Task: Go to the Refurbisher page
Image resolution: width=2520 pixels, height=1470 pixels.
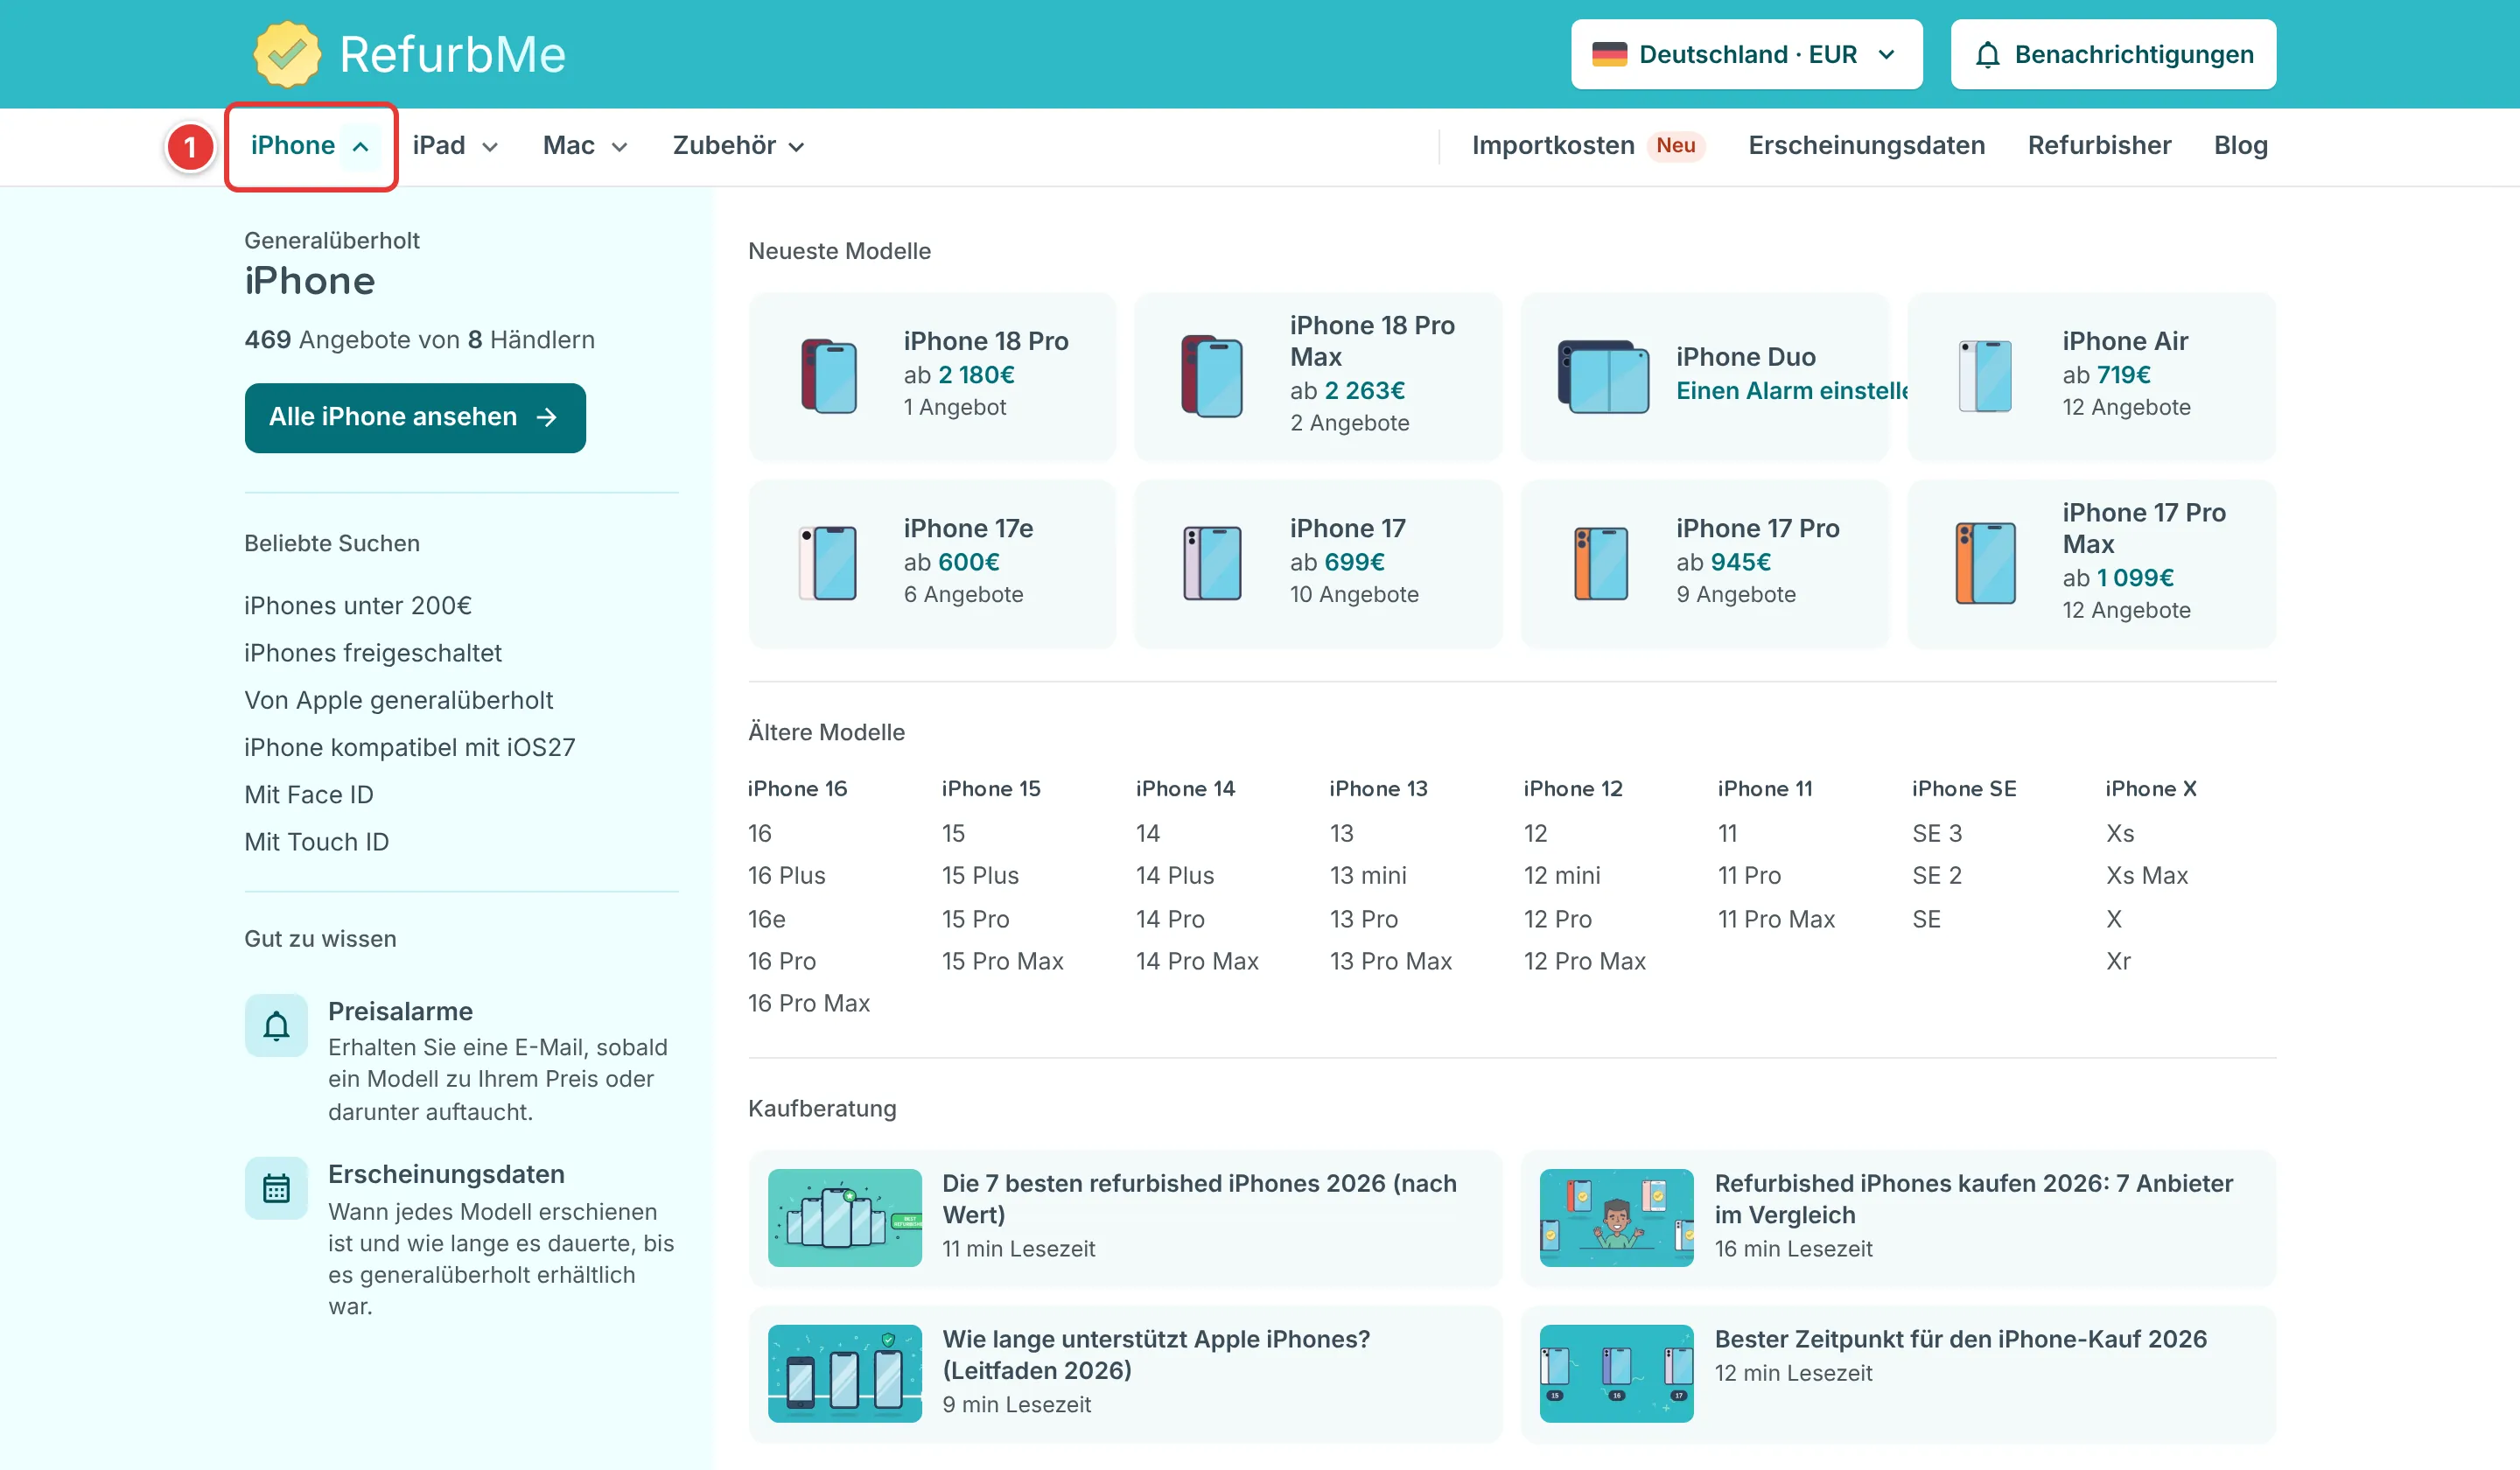Action: (x=2099, y=146)
